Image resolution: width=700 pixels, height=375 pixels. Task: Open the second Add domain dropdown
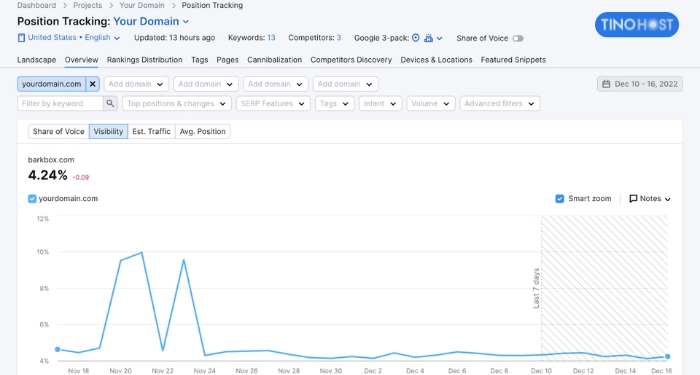(206, 84)
